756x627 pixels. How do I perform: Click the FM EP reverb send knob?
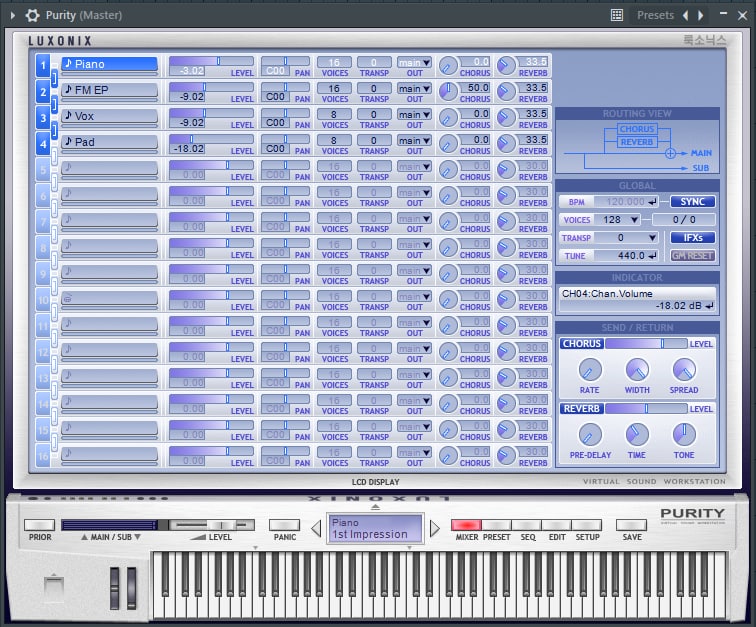(506, 92)
